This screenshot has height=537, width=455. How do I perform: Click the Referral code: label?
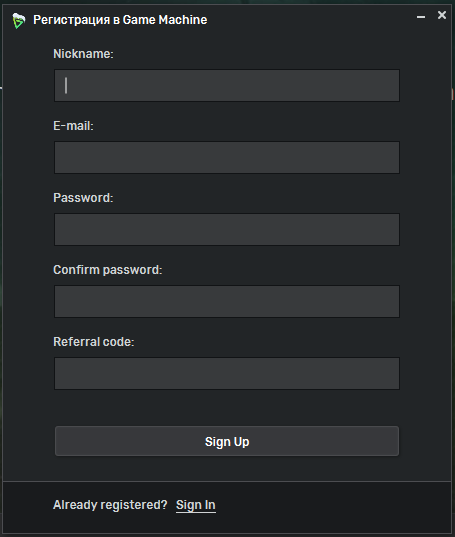click(x=94, y=341)
